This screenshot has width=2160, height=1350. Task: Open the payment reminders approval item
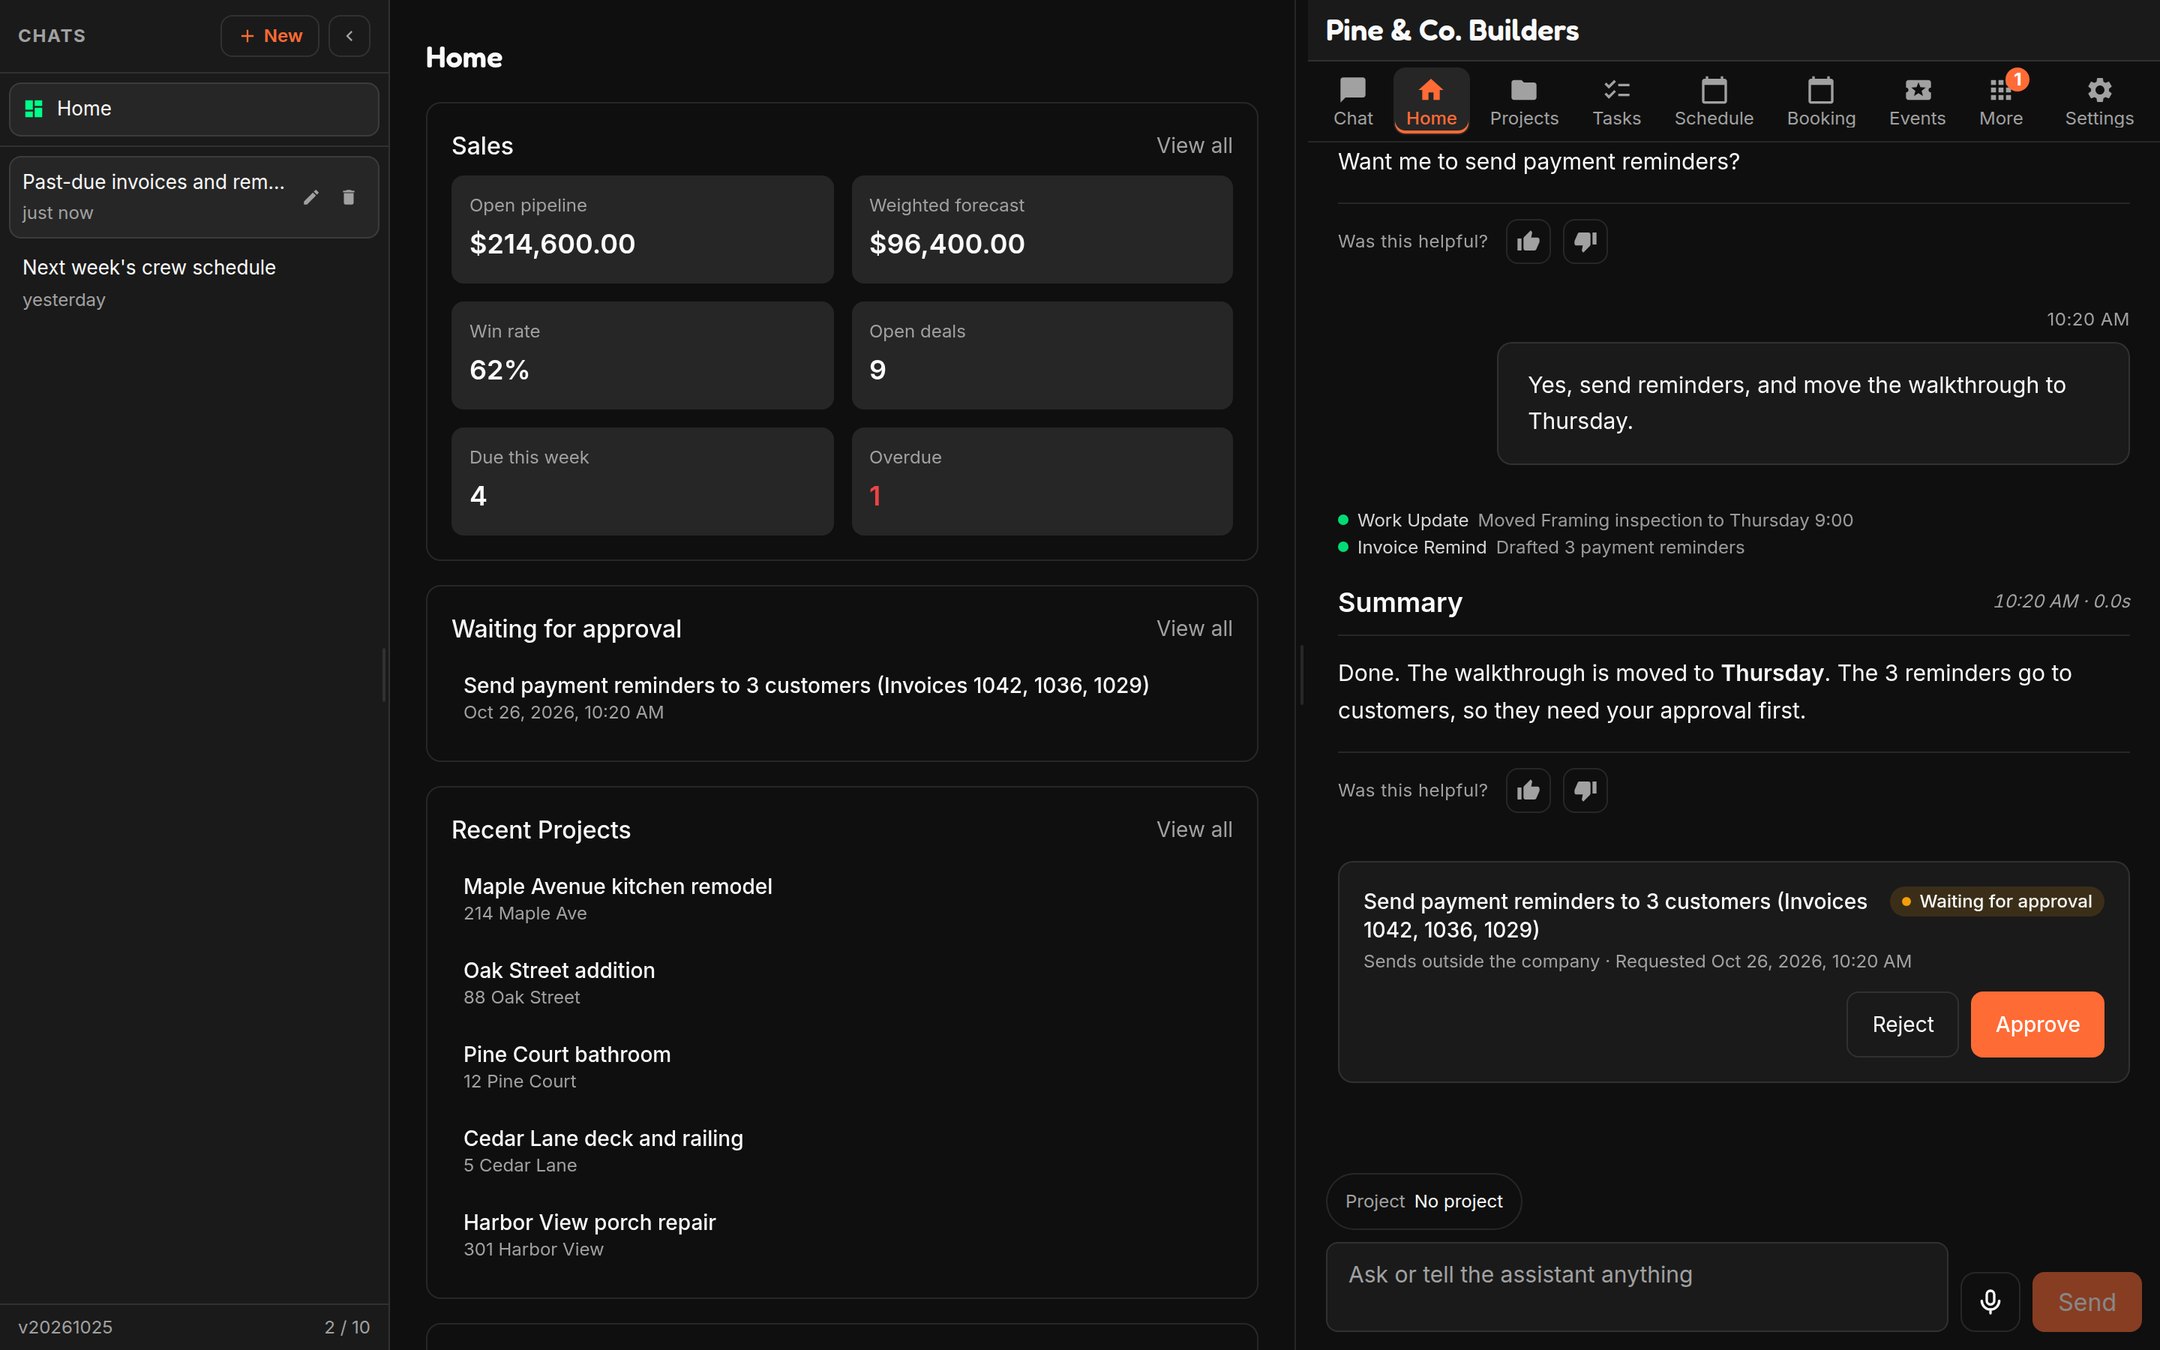click(x=842, y=697)
